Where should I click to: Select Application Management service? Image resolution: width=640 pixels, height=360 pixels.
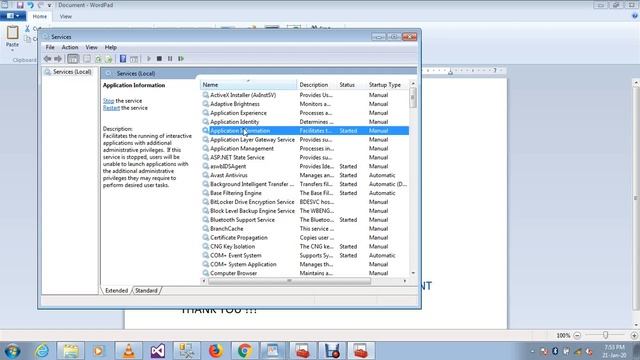point(305,149)
